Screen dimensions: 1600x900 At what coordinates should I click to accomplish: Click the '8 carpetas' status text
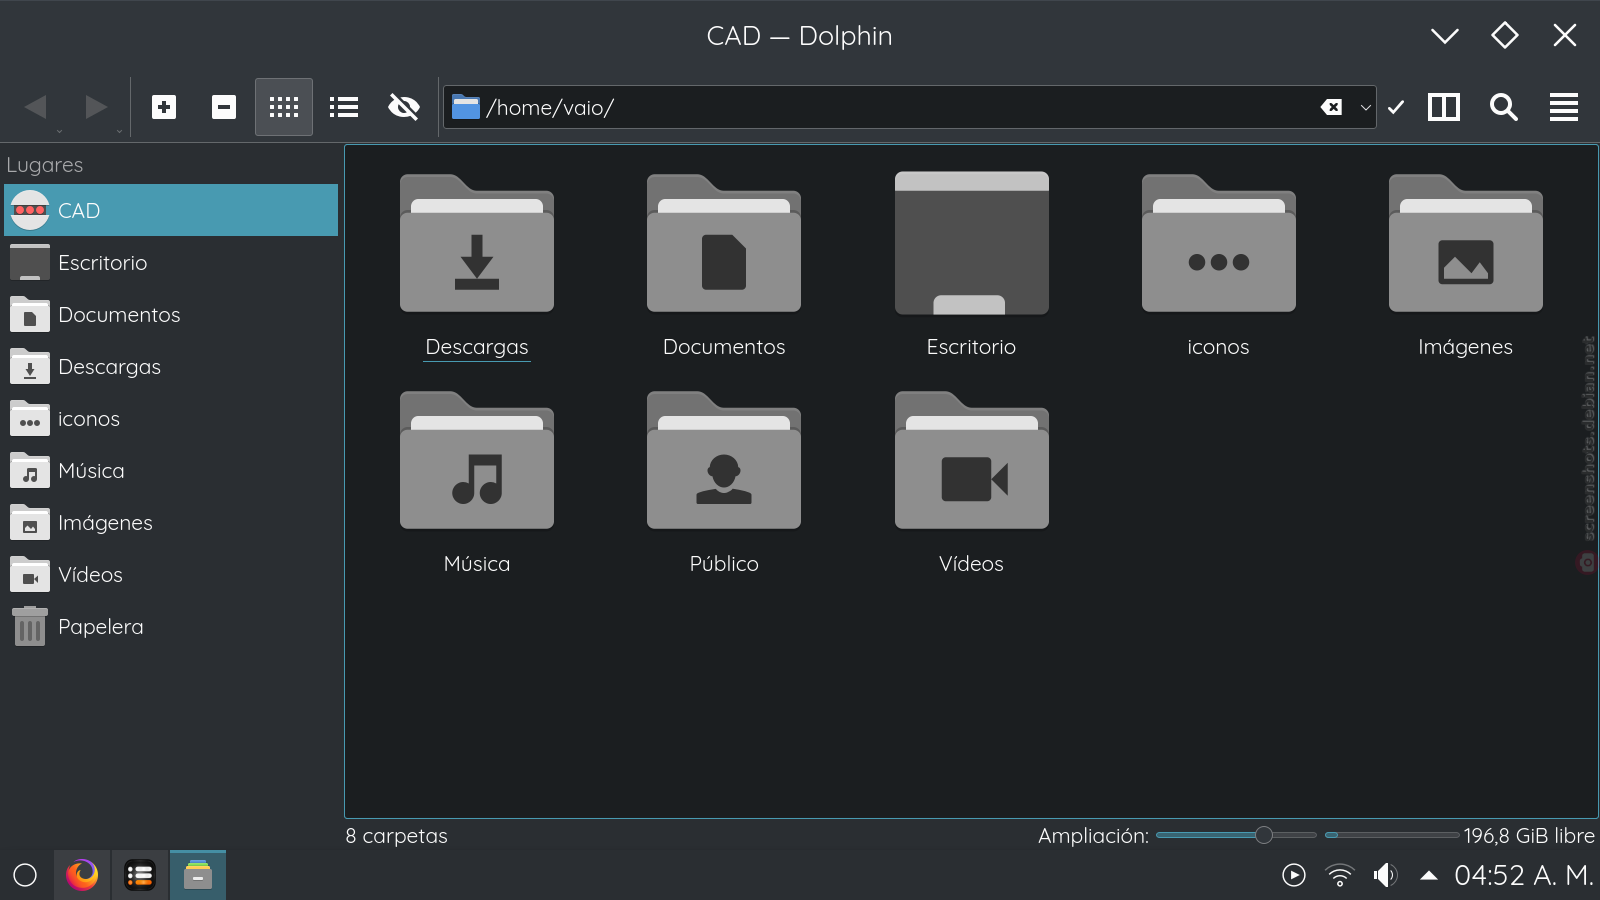396,836
